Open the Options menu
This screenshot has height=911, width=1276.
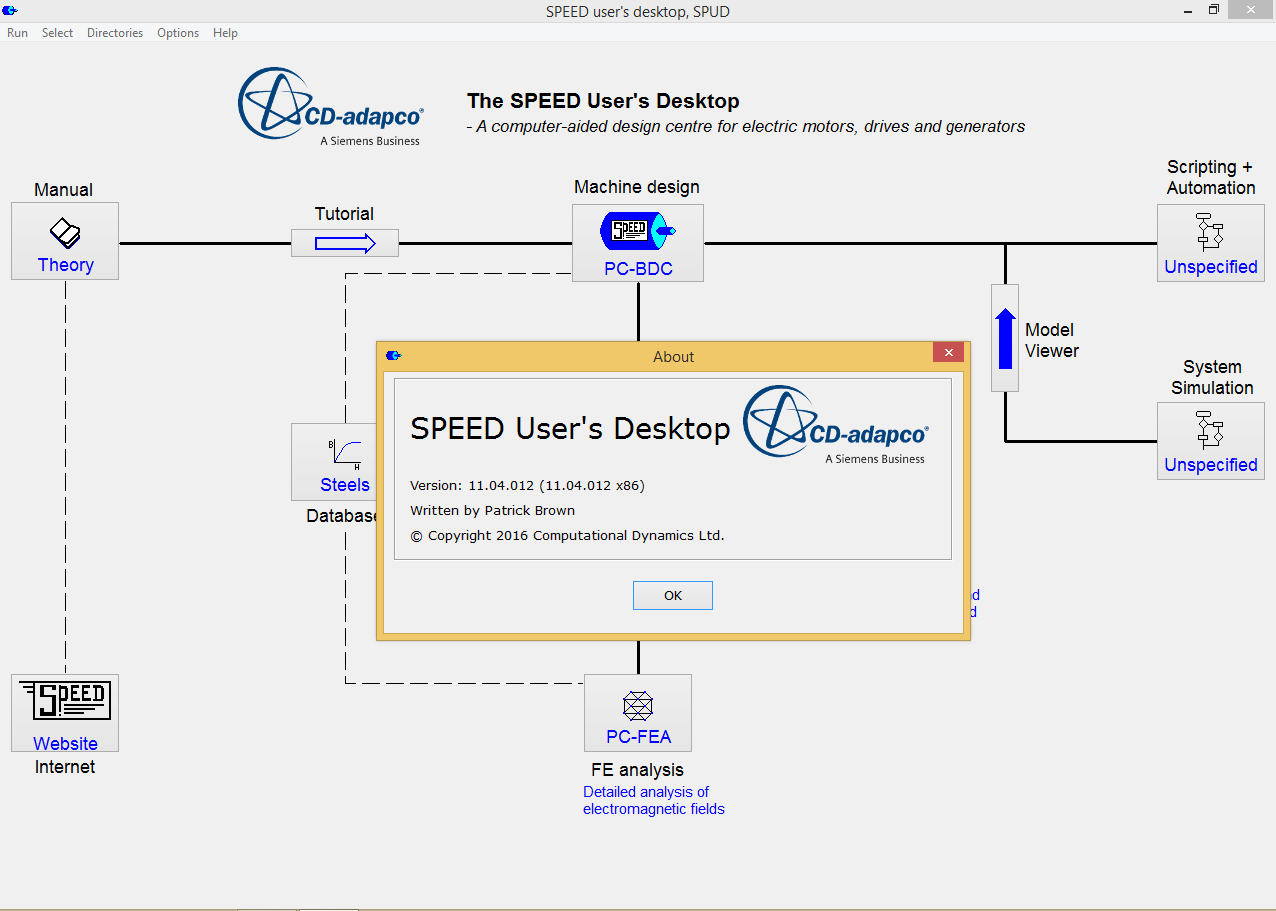[x=178, y=33]
